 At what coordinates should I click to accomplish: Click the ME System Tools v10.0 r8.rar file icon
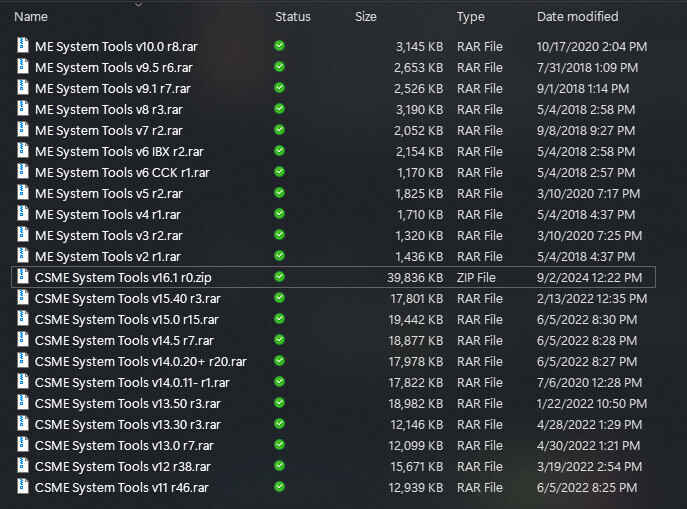[x=23, y=46]
